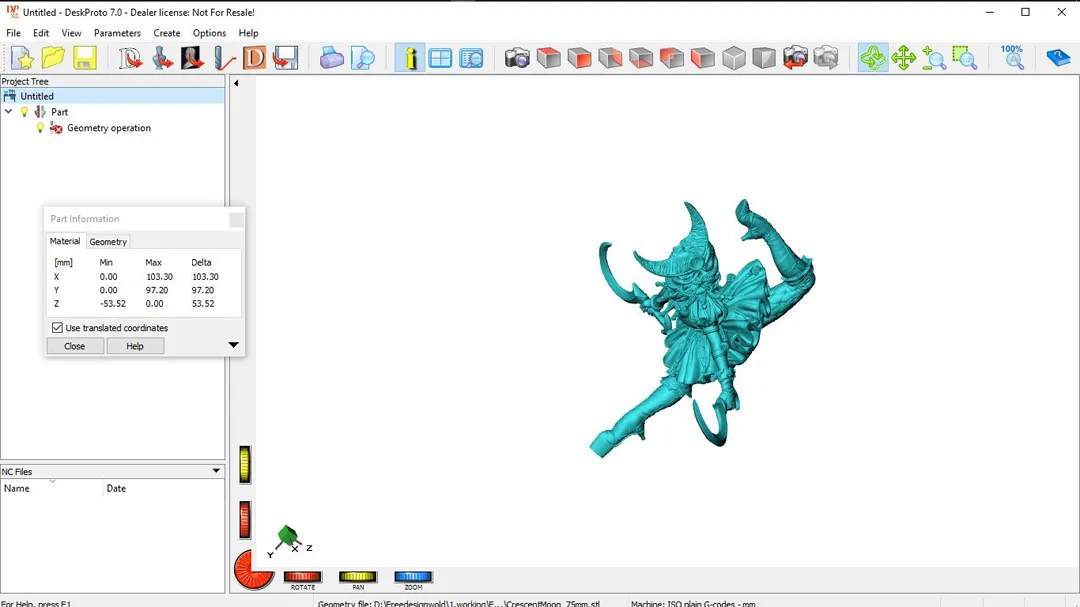Open a project with the folder icon
This screenshot has width=1080, height=607.
coord(53,59)
